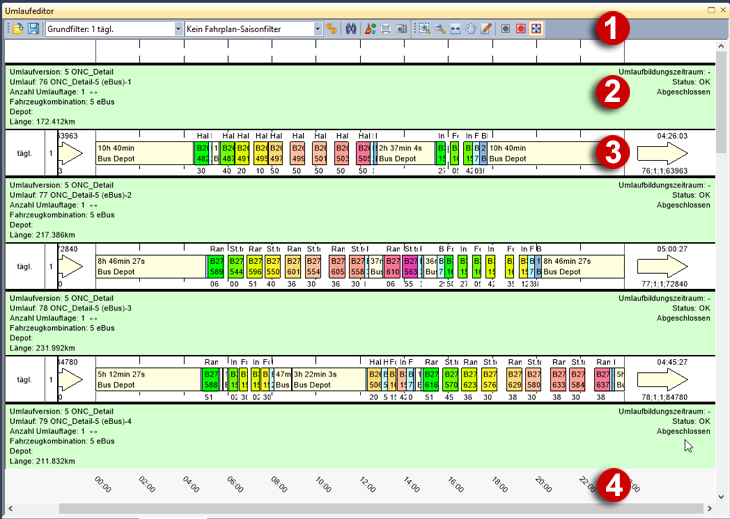
Task: Close the Umlaufeditor window
Action: 720,8
